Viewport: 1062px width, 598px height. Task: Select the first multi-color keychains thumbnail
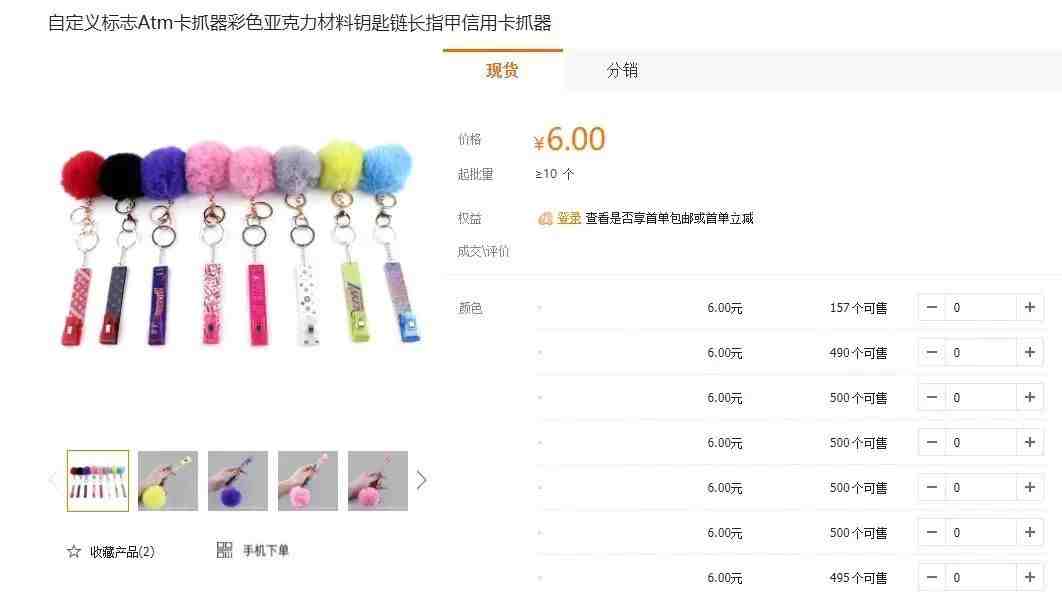pyautogui.click(x=98, y=481)
